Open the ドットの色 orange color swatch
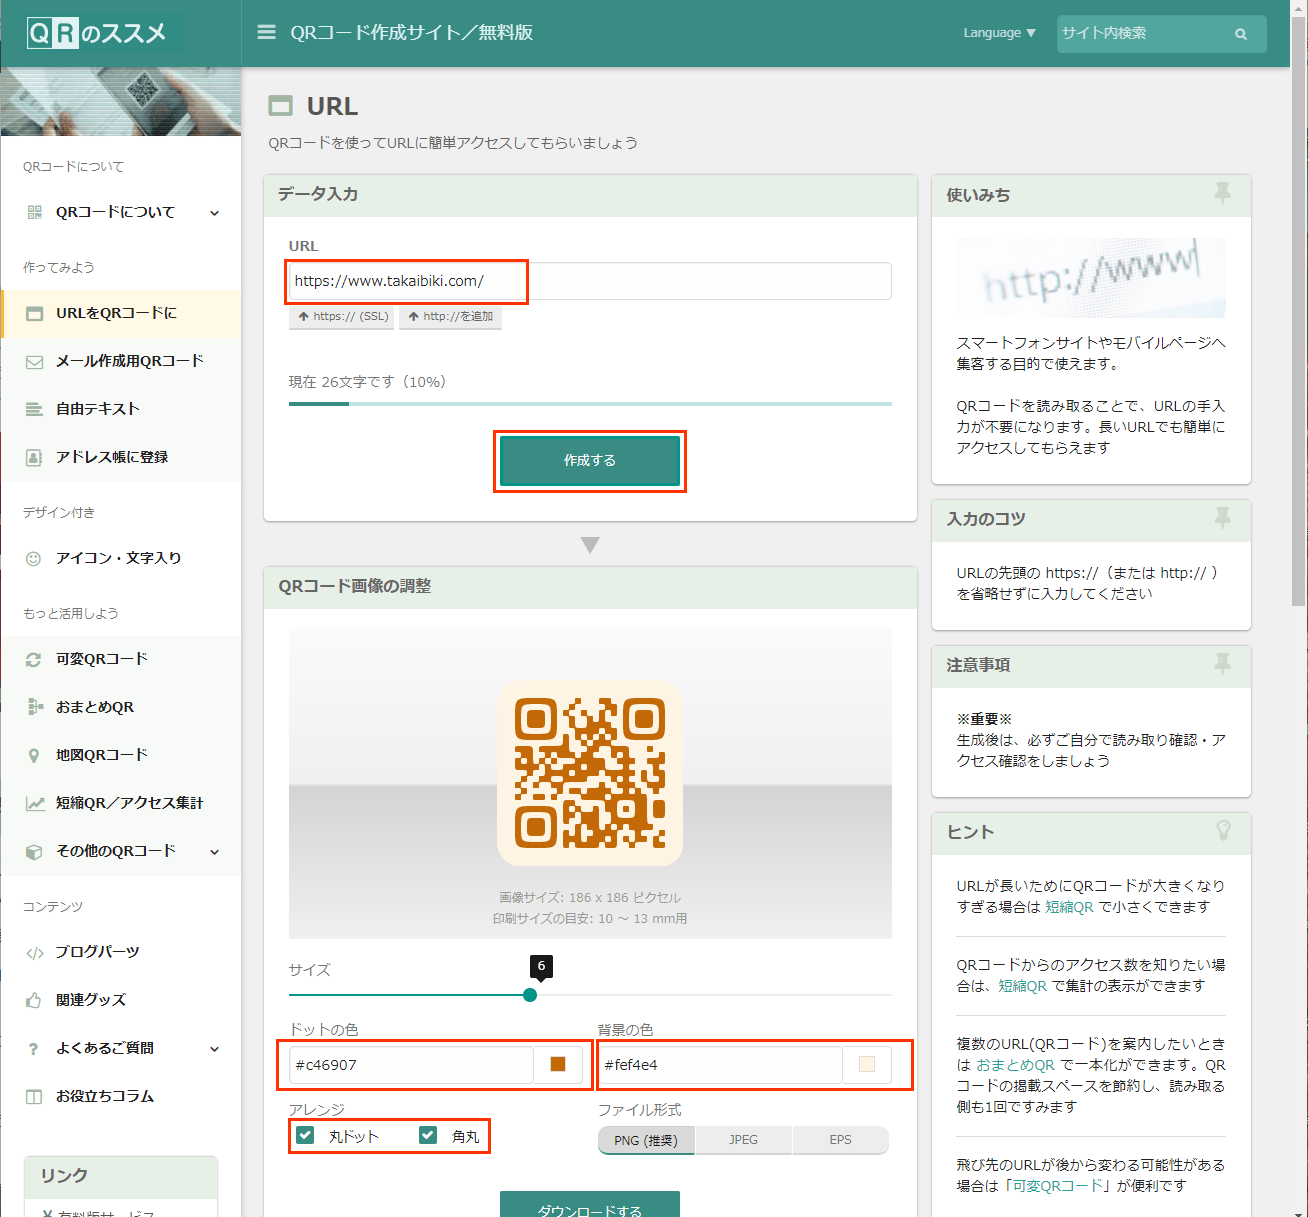Viewport: 1308px width, 1217px height. point(558,1064)
